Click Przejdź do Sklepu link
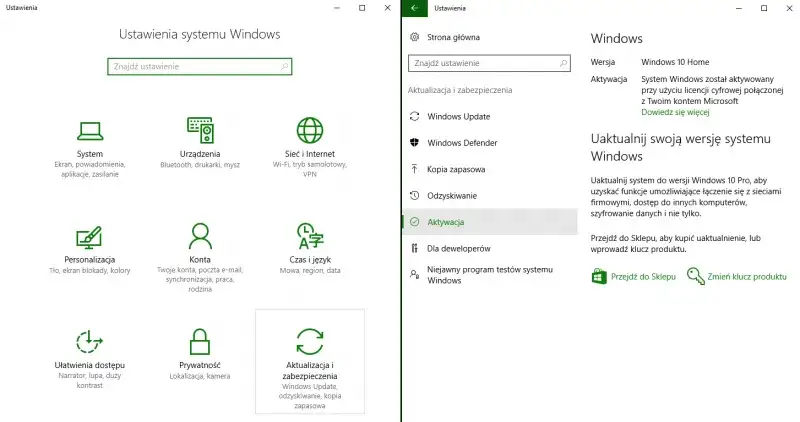 [x=643, y=277]
